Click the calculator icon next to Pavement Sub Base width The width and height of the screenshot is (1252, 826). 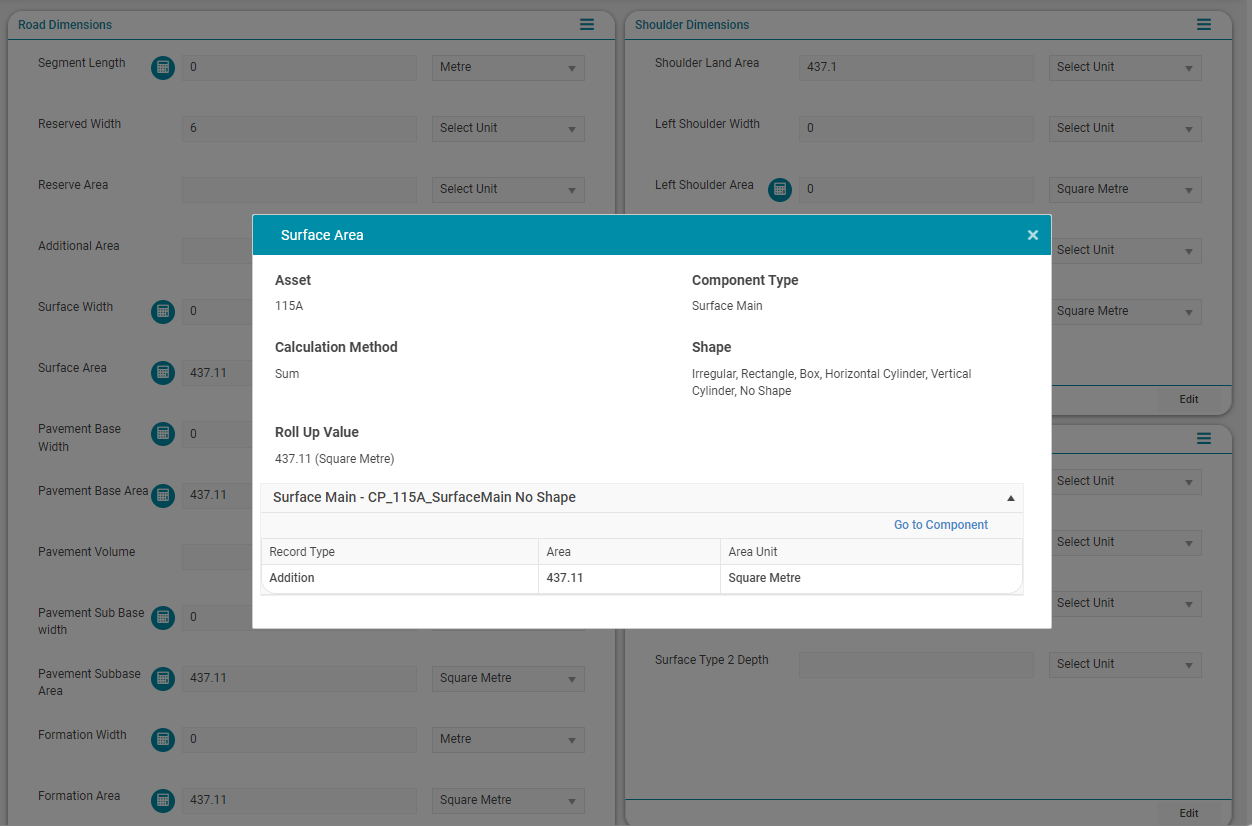[x=163, y=617]
